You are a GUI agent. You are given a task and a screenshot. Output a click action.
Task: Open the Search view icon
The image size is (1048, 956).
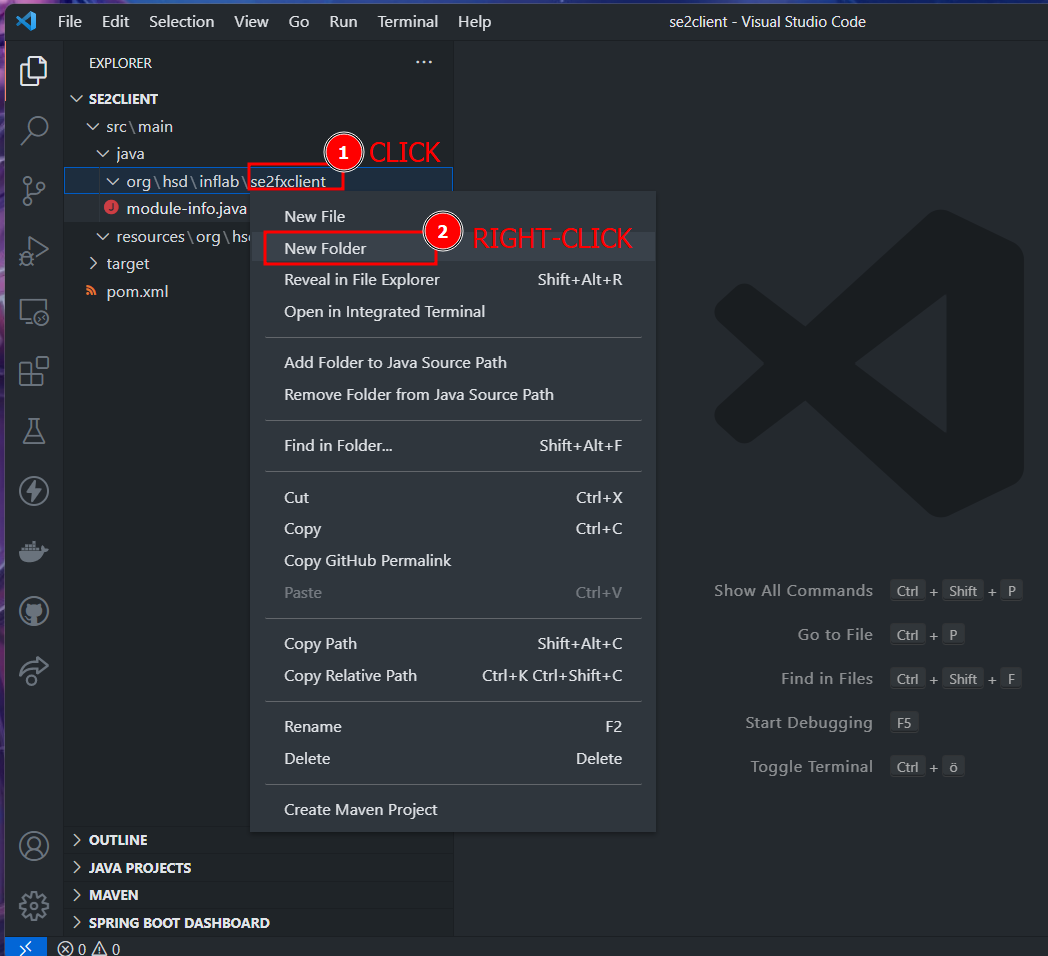33,130
